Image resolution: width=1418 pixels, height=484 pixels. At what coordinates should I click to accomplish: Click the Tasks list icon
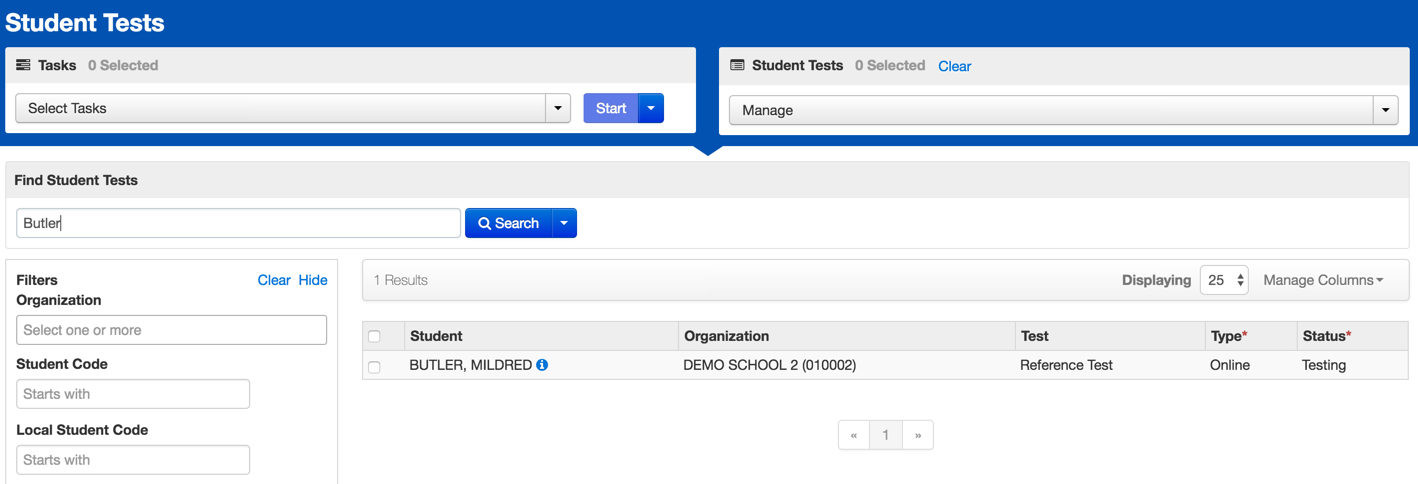23,65
